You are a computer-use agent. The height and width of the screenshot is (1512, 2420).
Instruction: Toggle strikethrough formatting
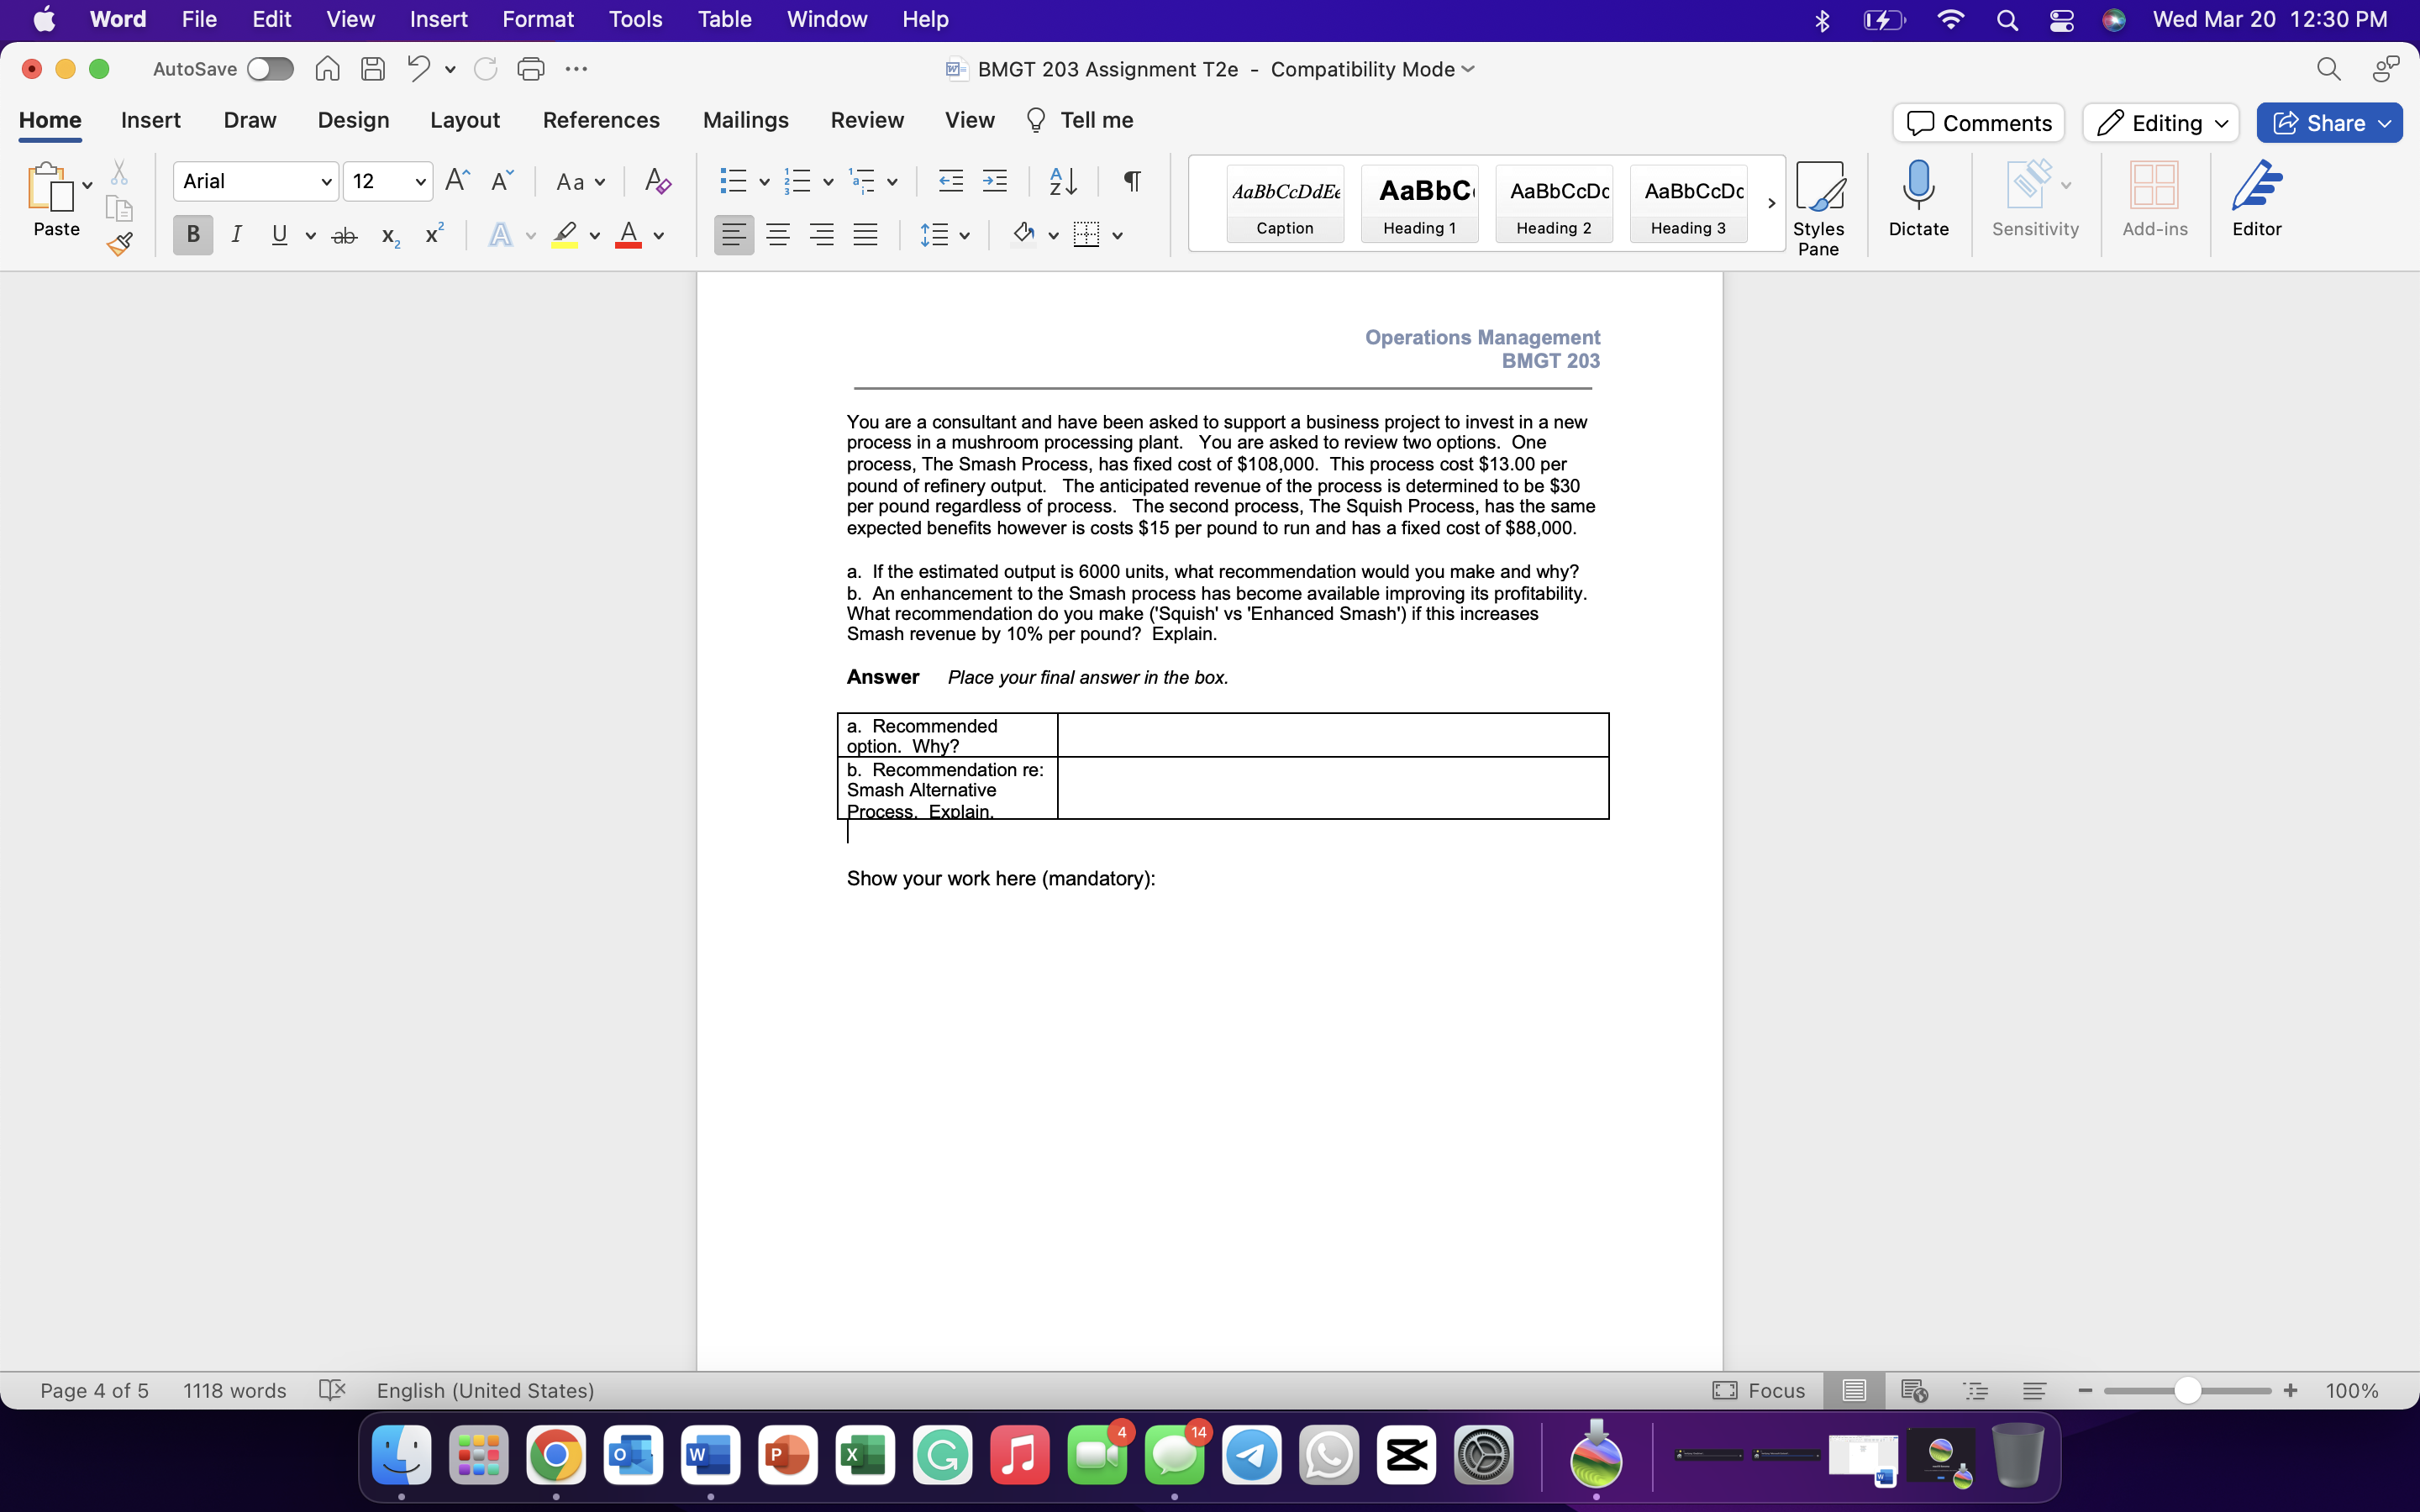click(x=344, y=236)
